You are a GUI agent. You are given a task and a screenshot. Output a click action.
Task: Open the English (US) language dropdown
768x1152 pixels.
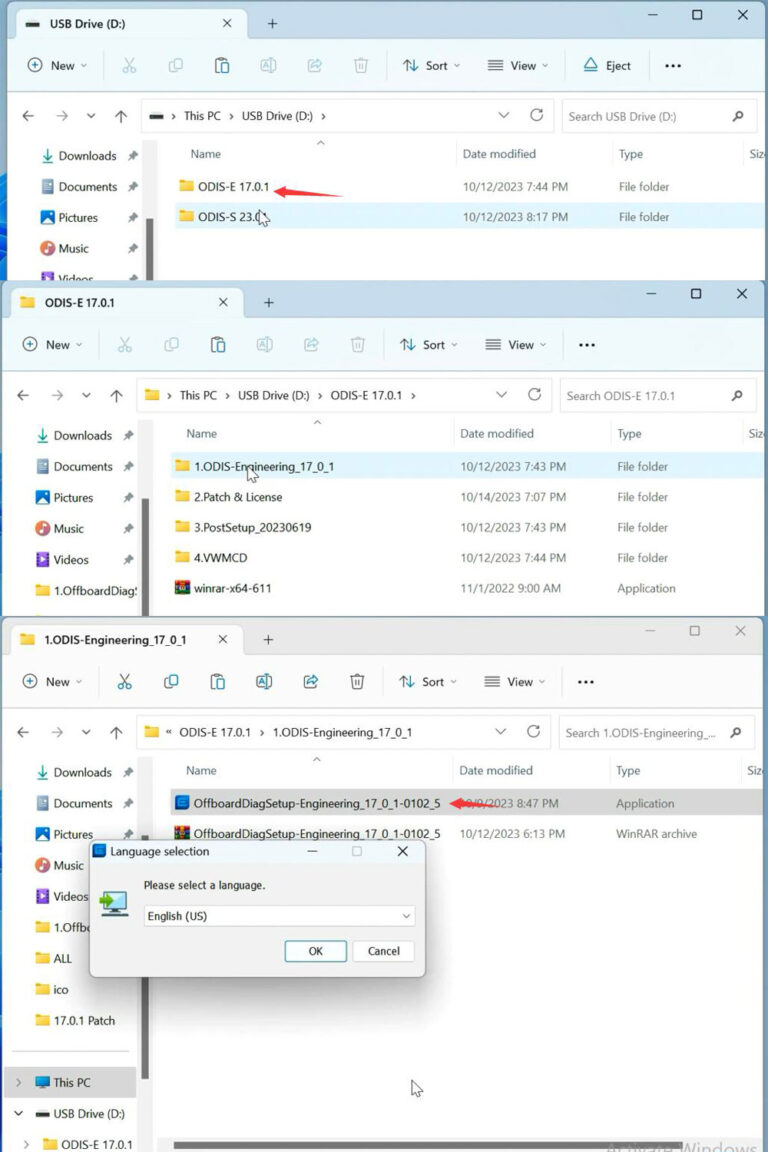[x=279, y=916]
